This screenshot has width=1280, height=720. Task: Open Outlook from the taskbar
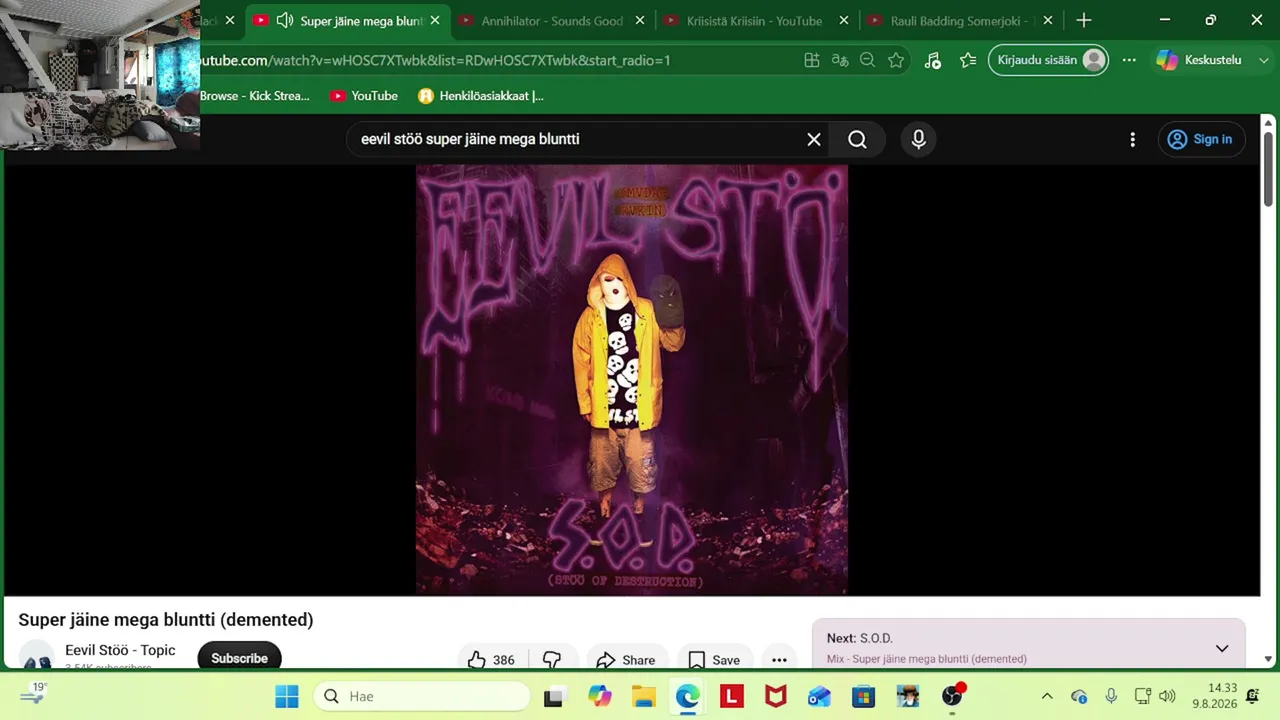(820, 696)
